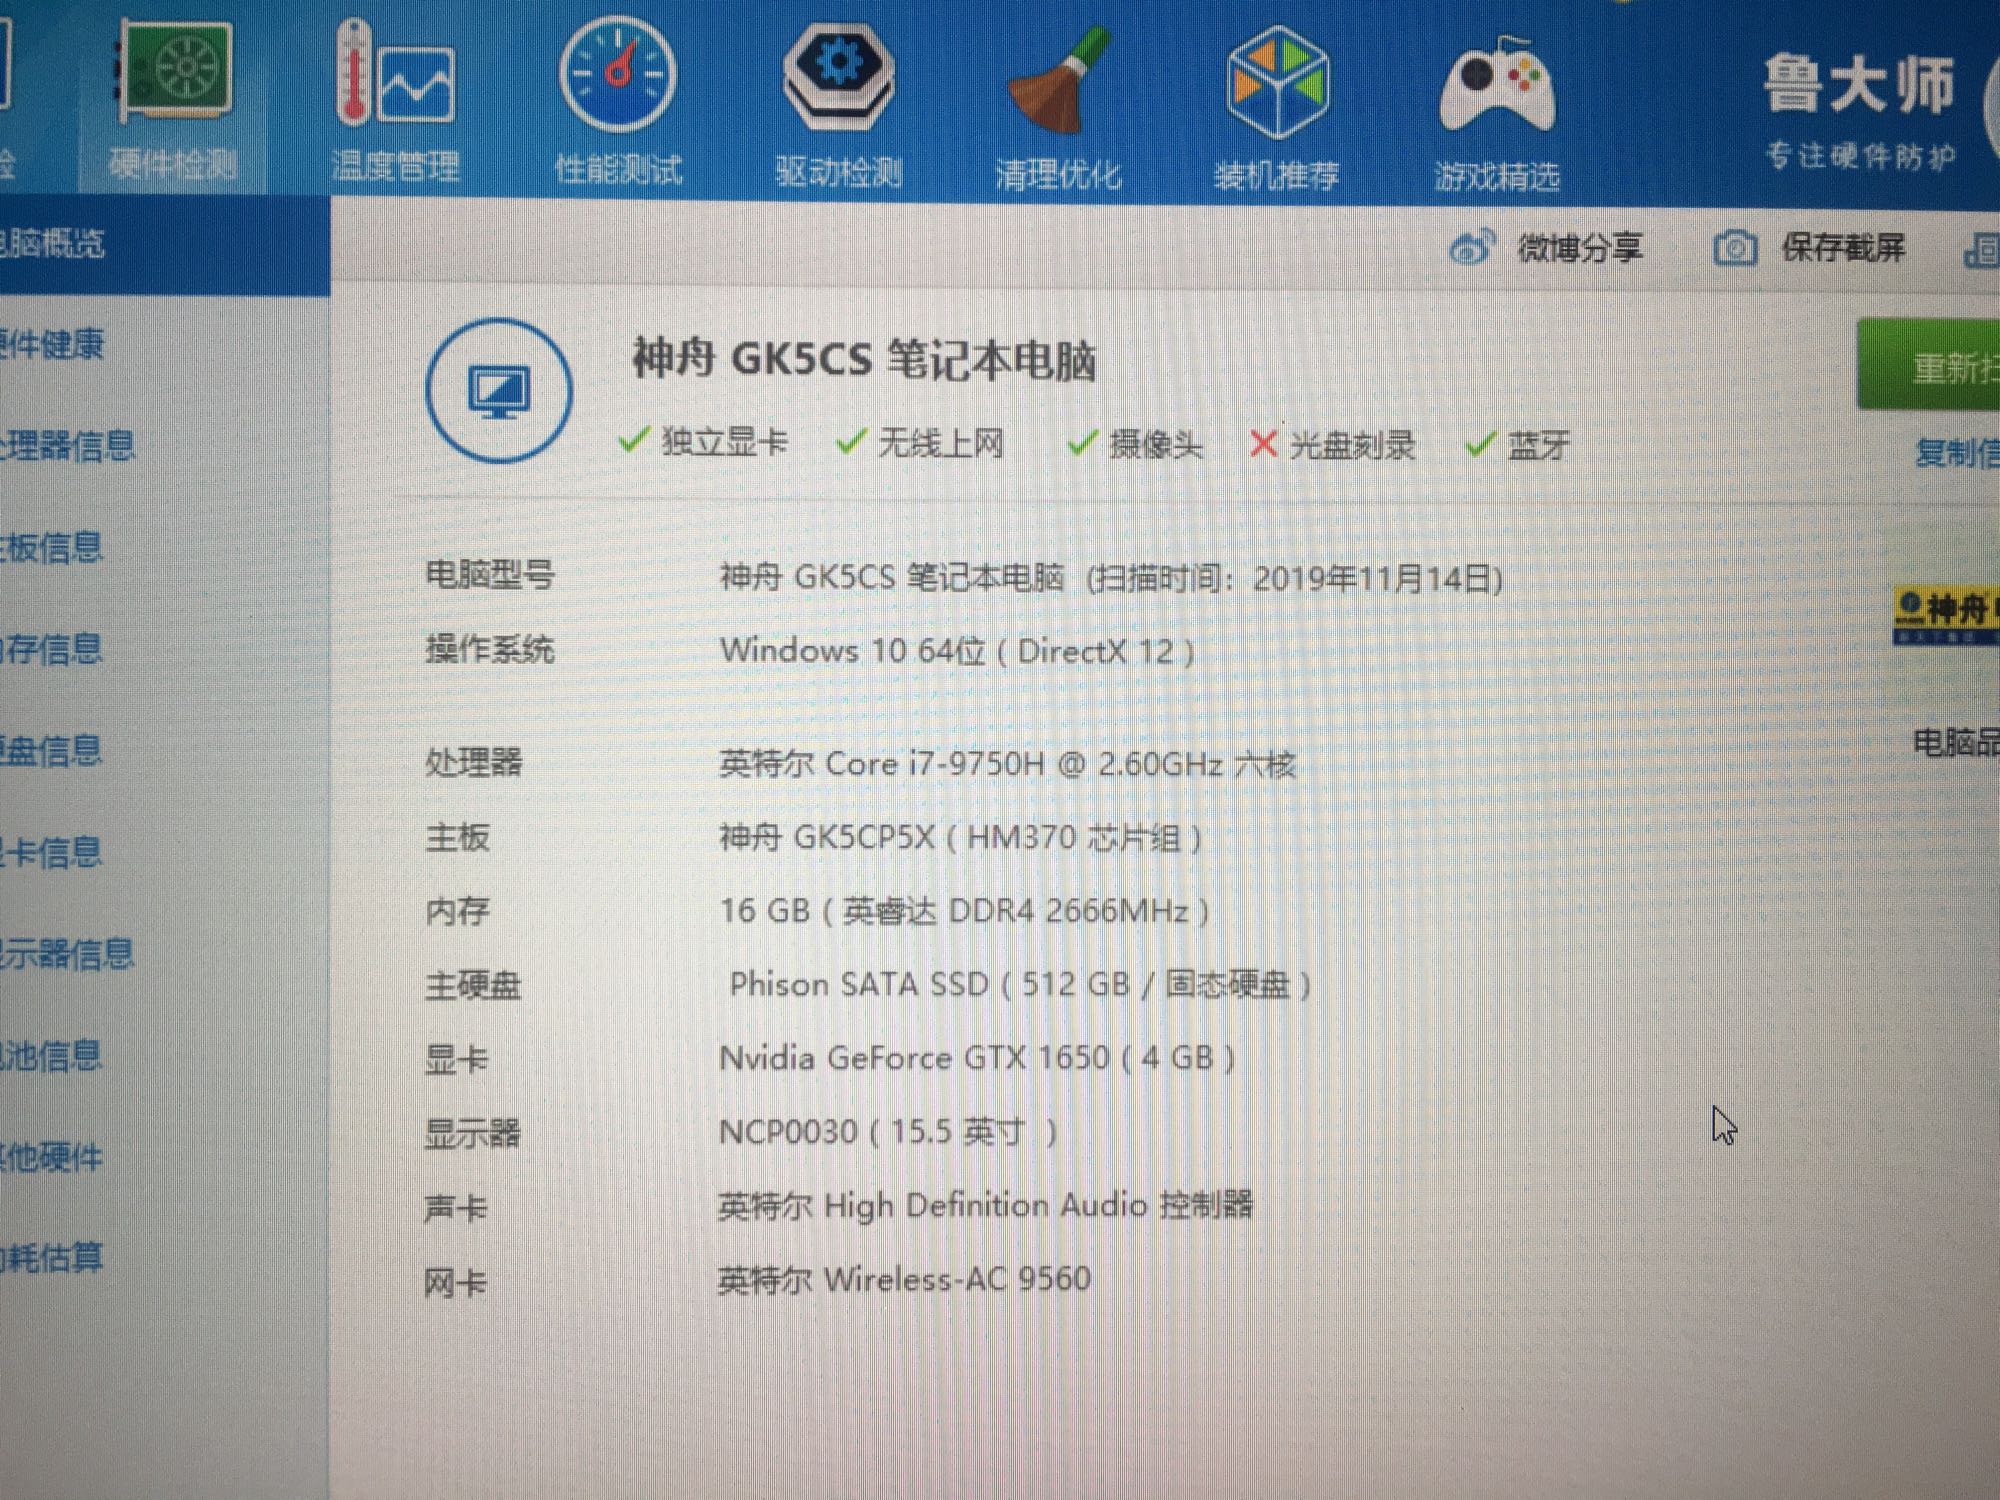Go to 硬盘信息 sidebar entry
This screenshot has width=2000, height=1500.
tap(52, 750)
